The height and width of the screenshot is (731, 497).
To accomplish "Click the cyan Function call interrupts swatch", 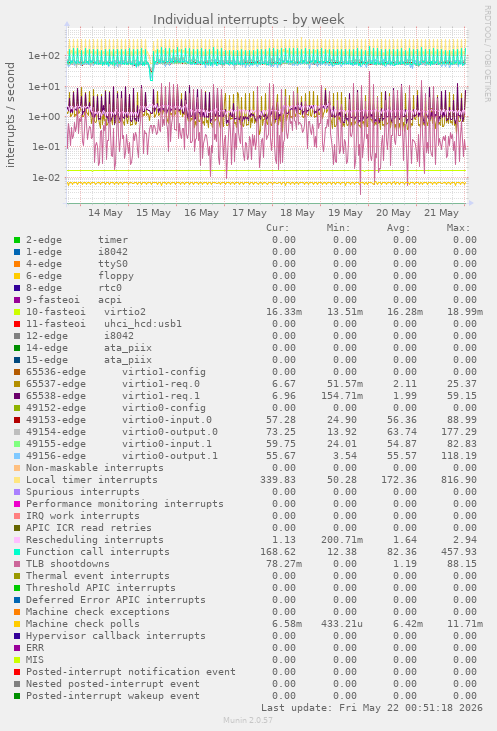I will click(17, 552).
